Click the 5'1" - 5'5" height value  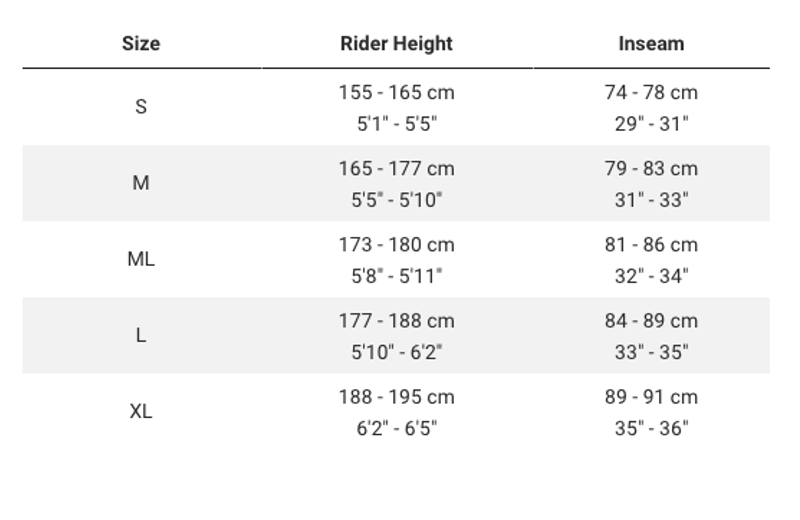pos(396,124)
